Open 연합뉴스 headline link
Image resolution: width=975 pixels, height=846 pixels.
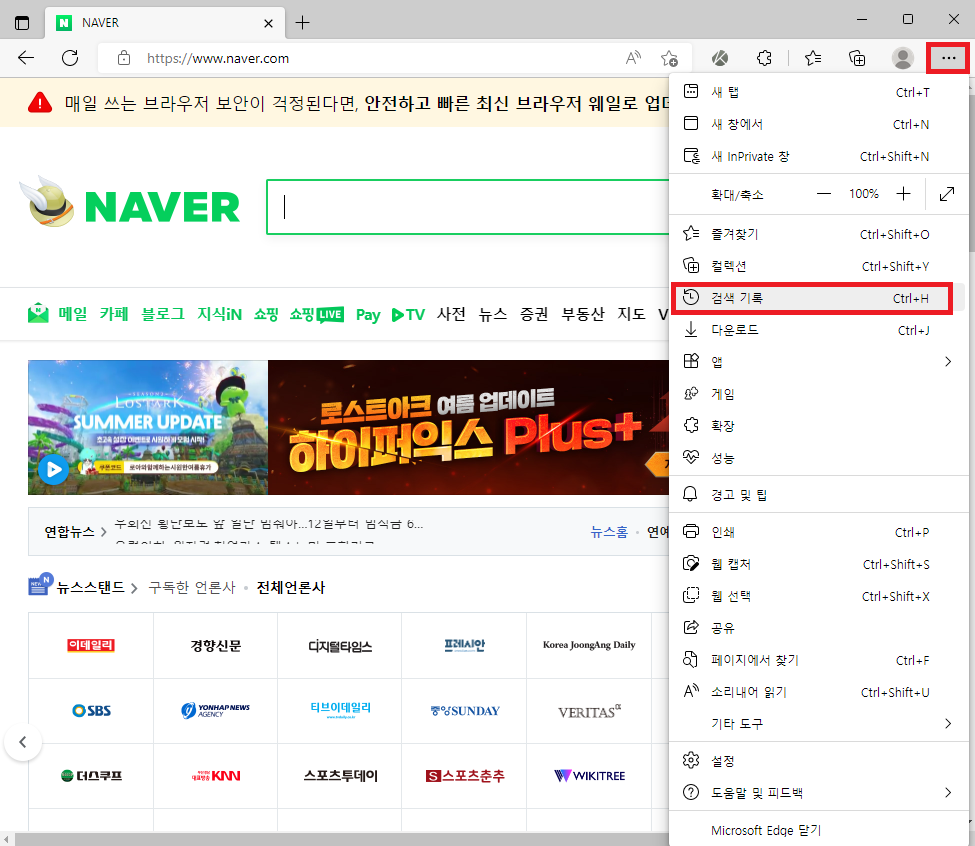coord(269,524)
